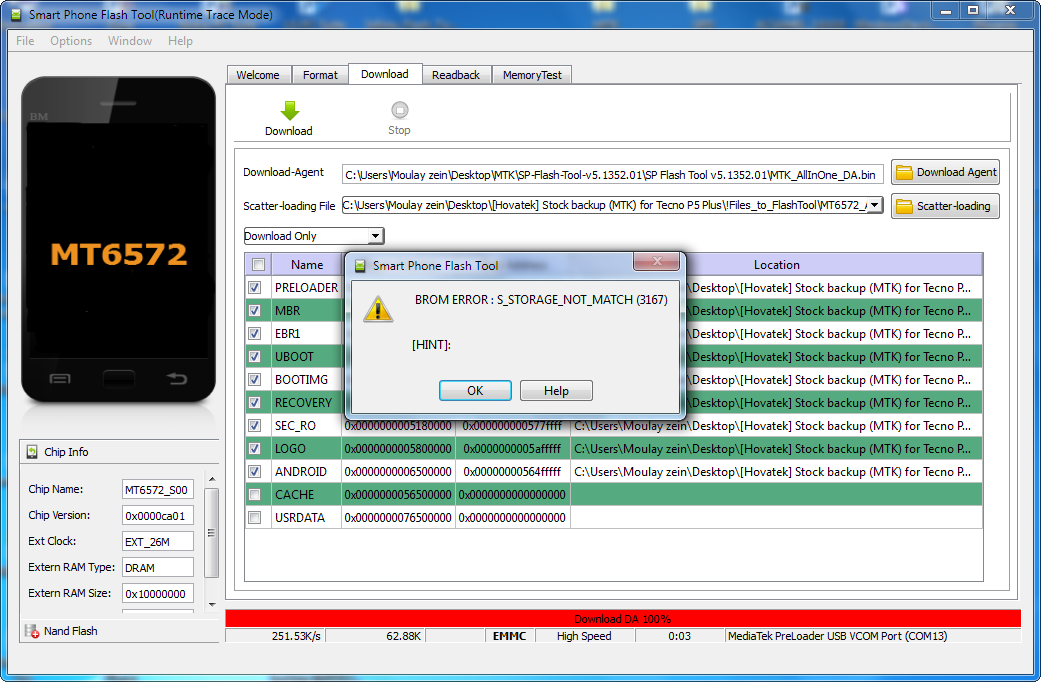This screenshot has width=1041, height=682.
Task: Click the Location column header
Action: coord(776,264)
